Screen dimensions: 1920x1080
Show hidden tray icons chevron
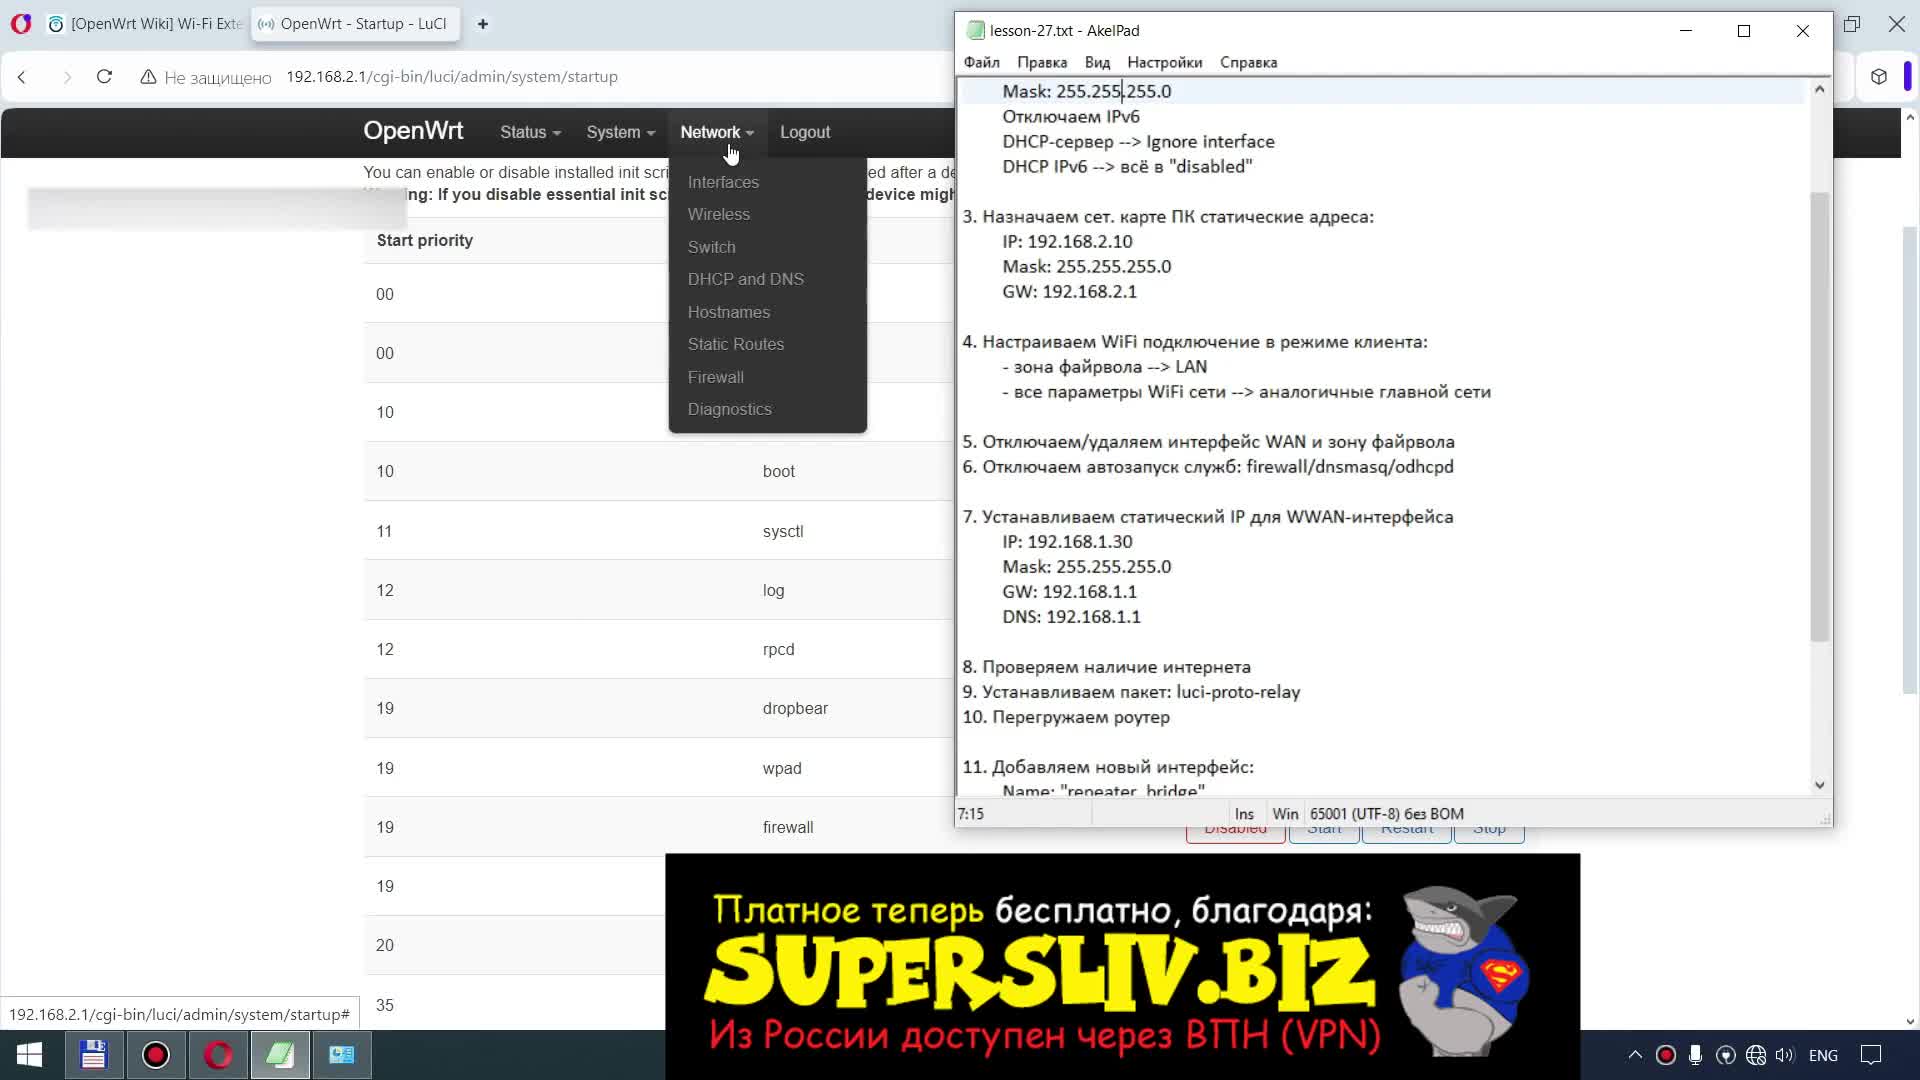(1635, 1055)
